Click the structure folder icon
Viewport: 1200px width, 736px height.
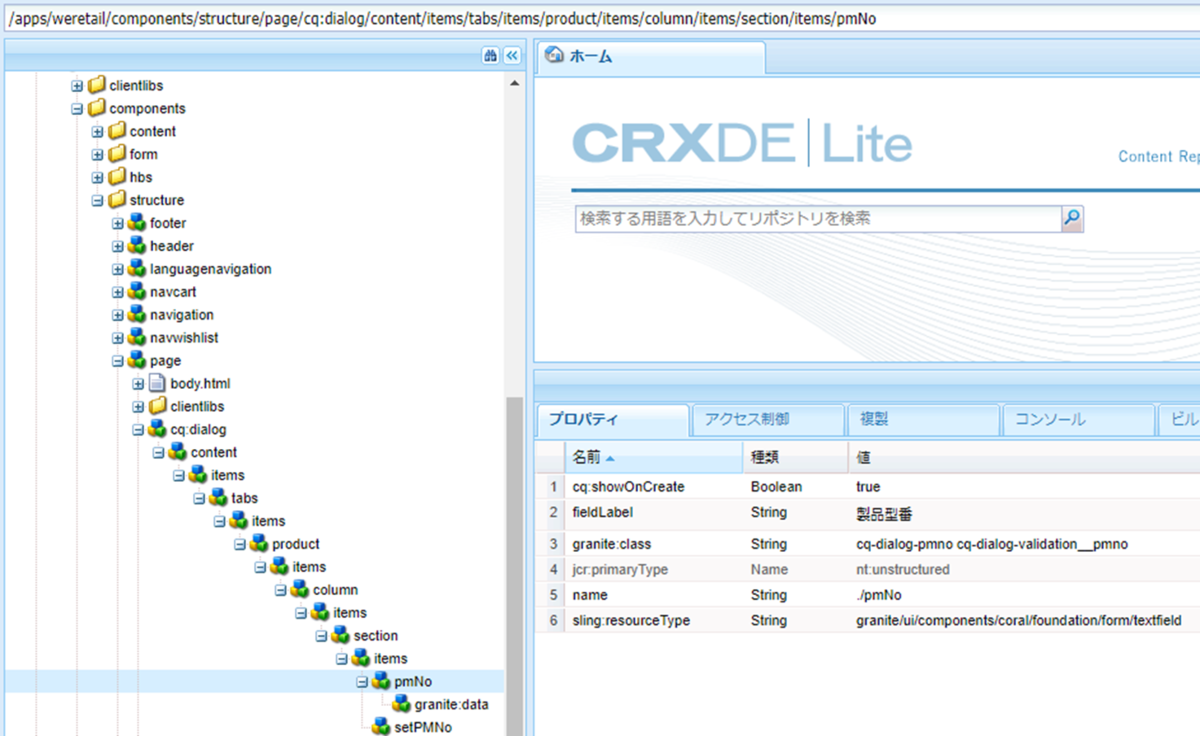pyautogui.click(x=117, y=200)
